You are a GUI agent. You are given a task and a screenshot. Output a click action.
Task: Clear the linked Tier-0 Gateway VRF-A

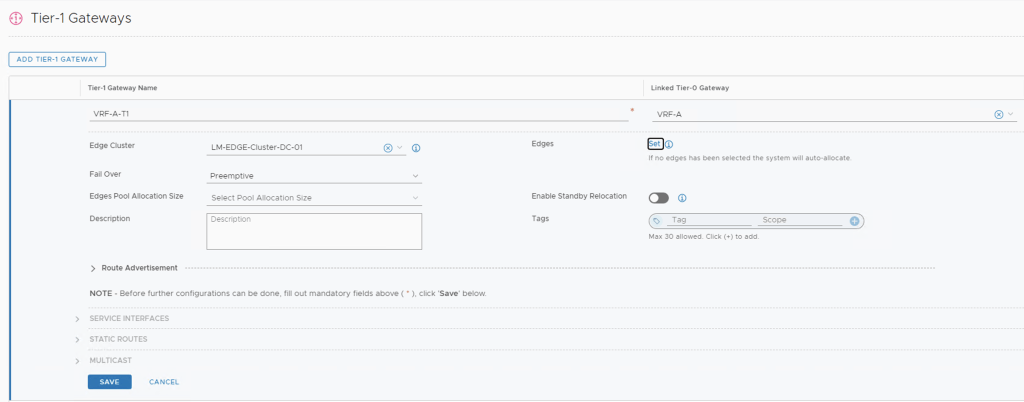pyautogui.click(x=998, y=114)
